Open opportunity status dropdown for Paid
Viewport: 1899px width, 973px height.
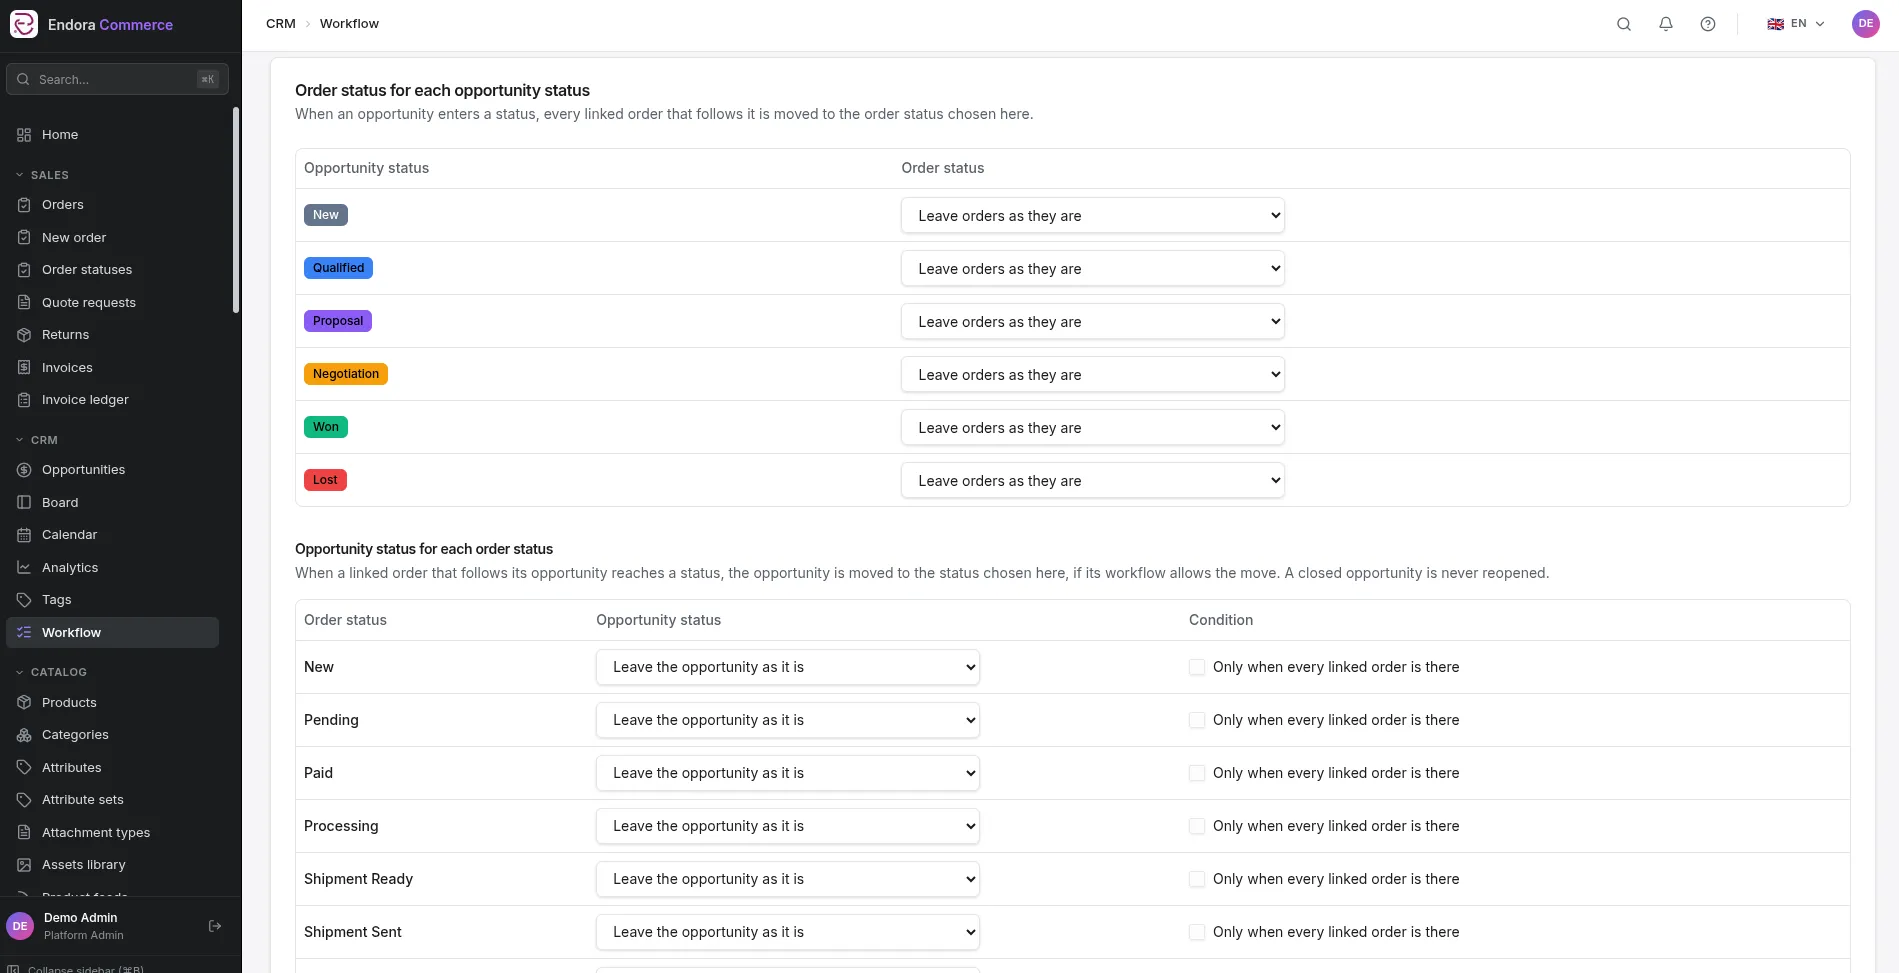point(787,773)
